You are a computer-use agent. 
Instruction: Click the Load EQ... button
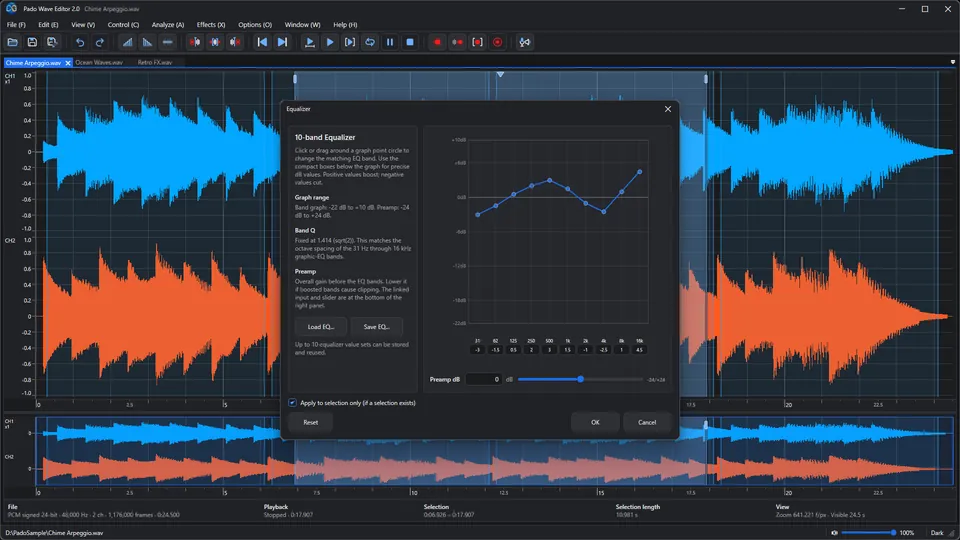(321, 327)
